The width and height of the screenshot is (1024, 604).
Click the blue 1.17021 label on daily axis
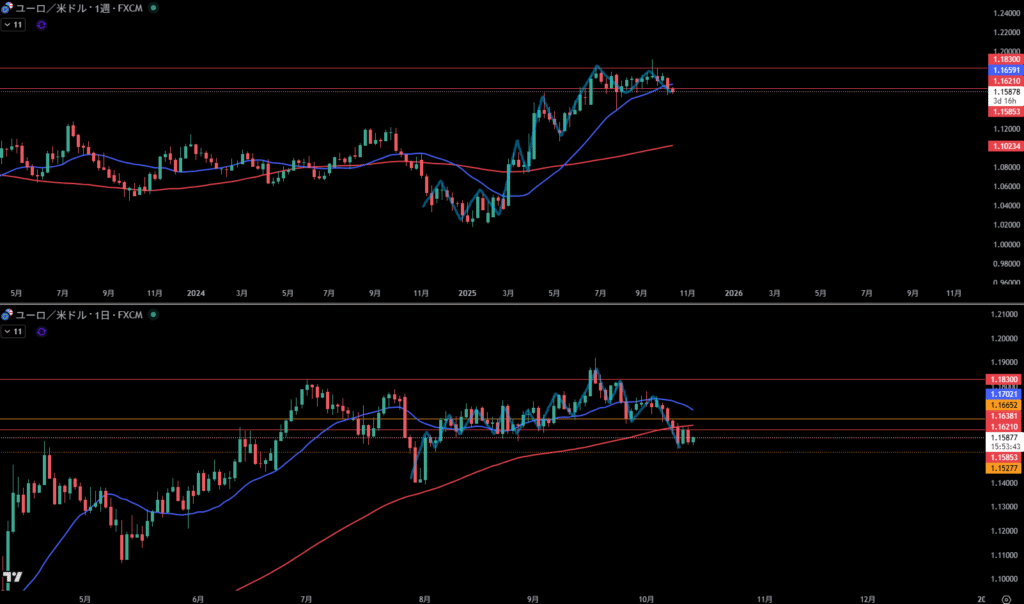click(x=1004, y=394)
